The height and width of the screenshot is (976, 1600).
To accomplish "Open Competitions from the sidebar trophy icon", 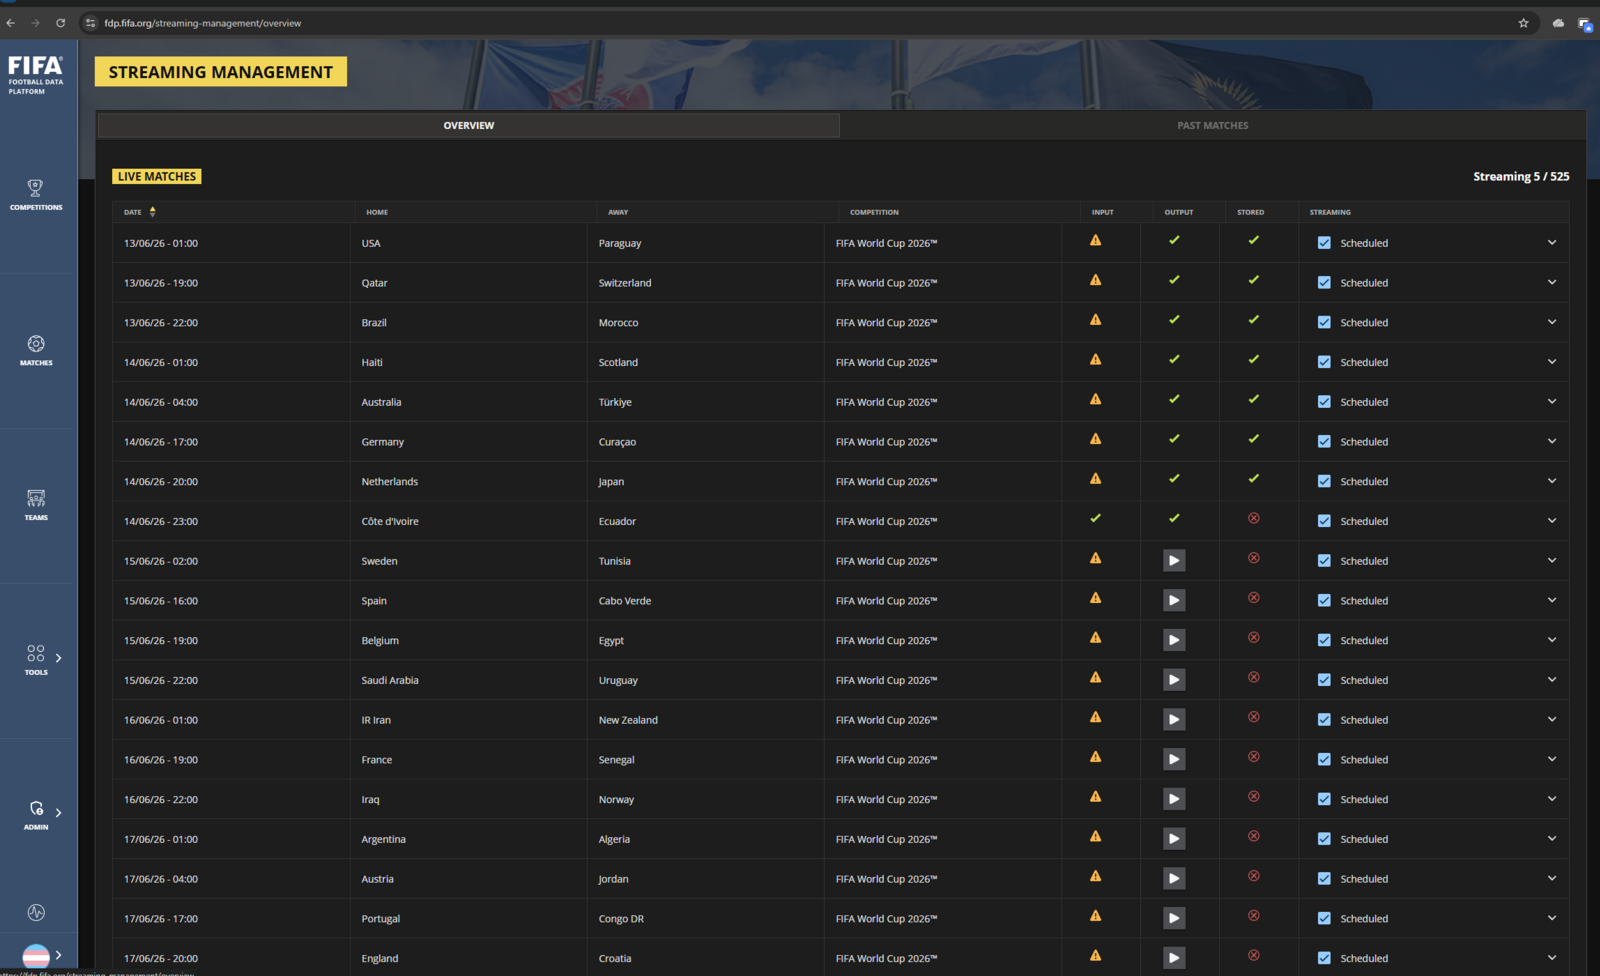I will (x=36, y=194).
